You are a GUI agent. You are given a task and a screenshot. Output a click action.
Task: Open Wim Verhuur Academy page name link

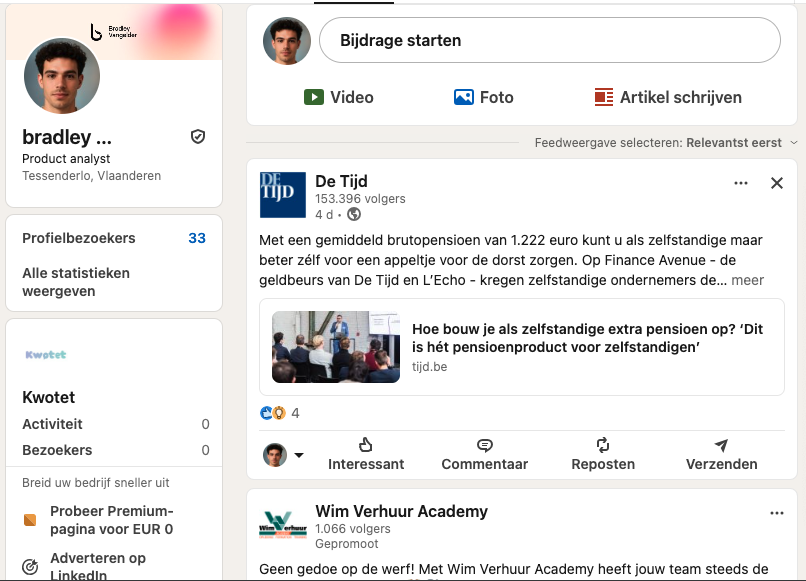[x=401, y=511]
